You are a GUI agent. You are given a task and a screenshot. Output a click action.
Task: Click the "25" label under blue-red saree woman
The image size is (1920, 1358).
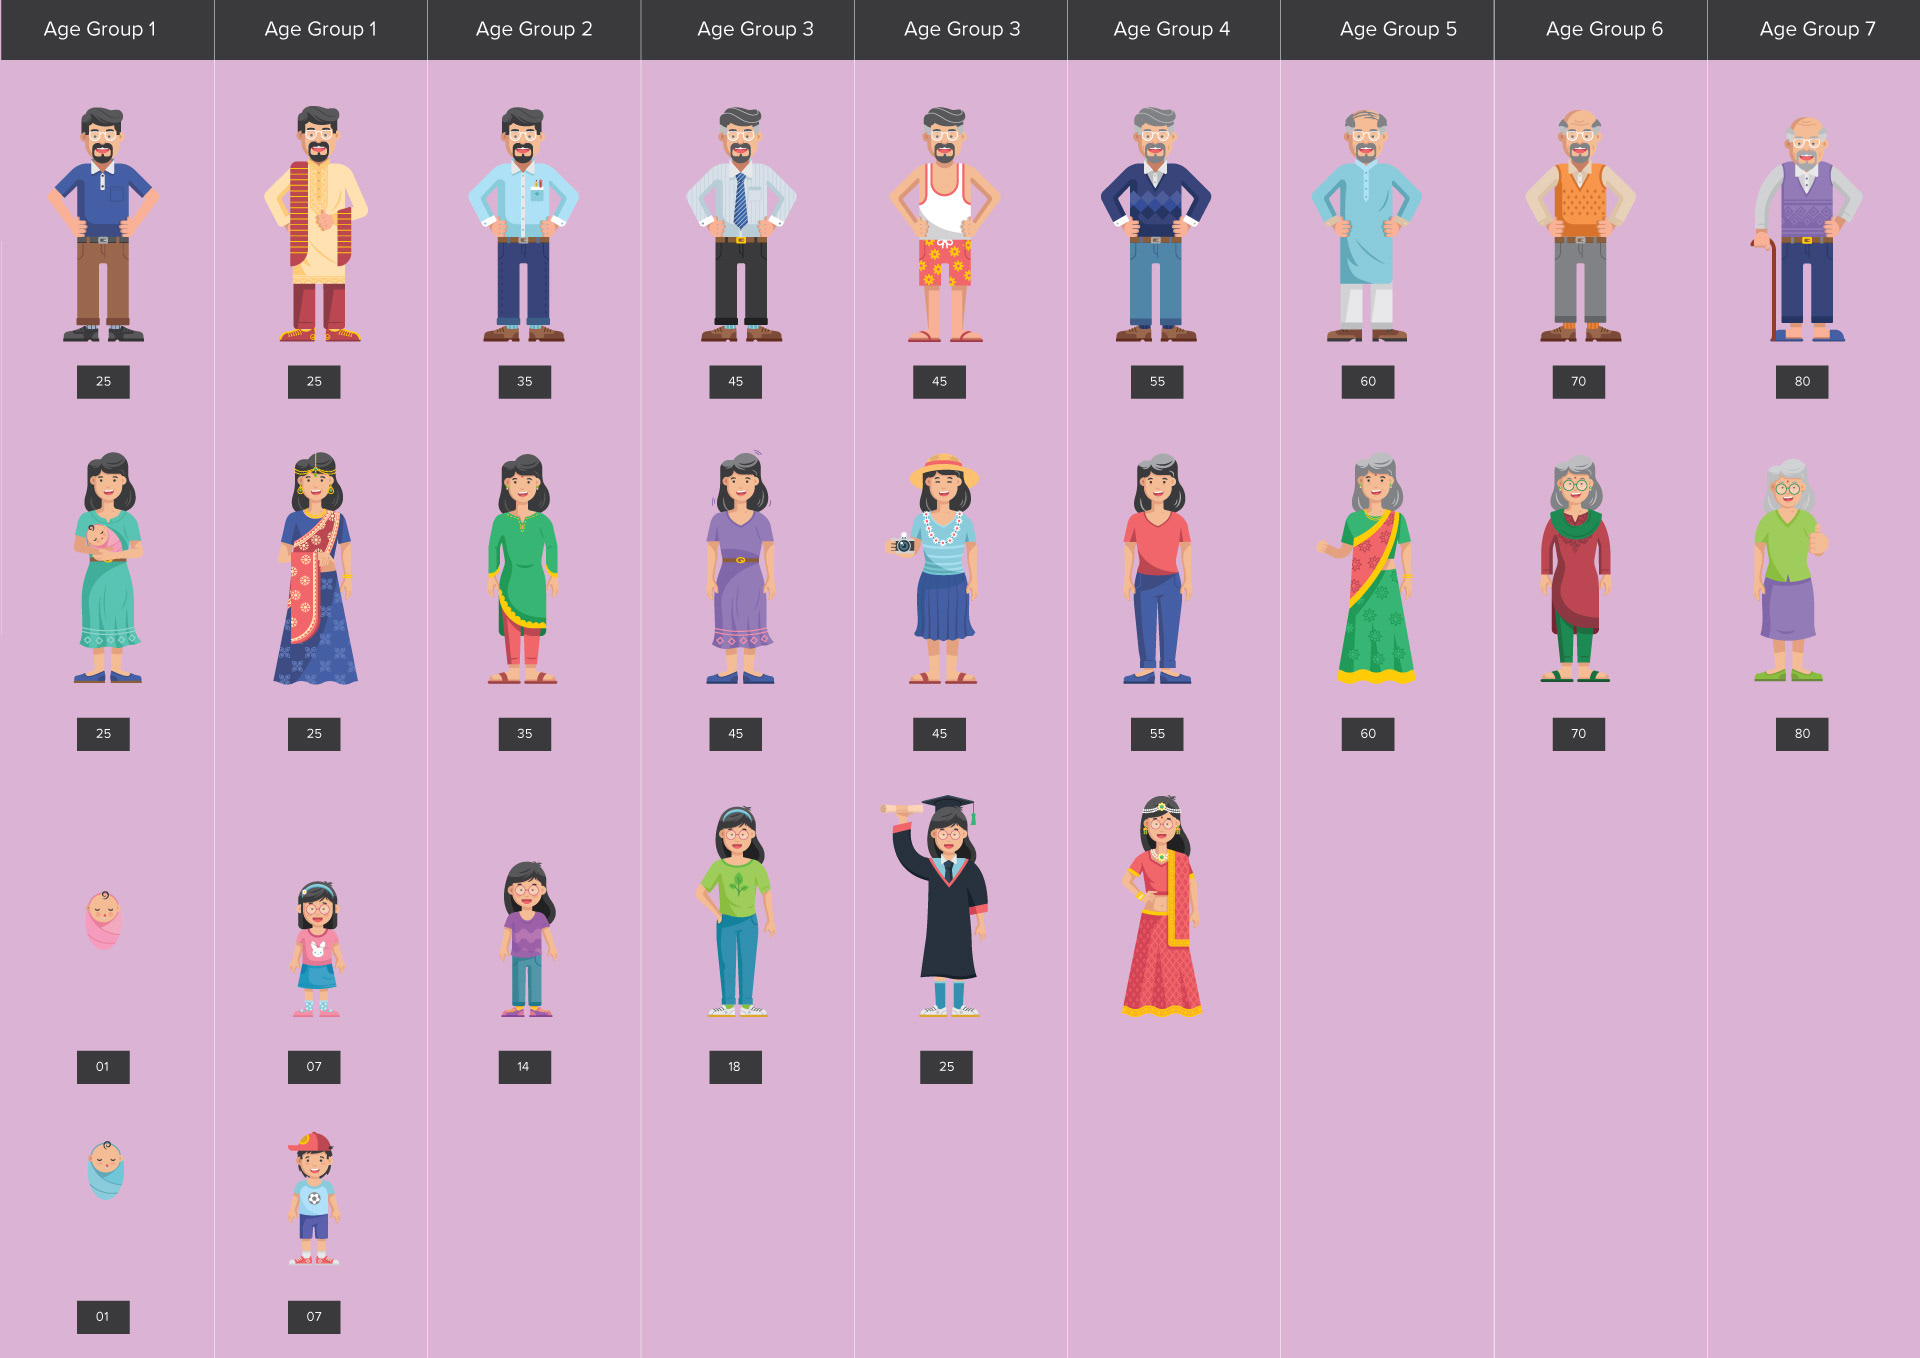pos(314,734)
